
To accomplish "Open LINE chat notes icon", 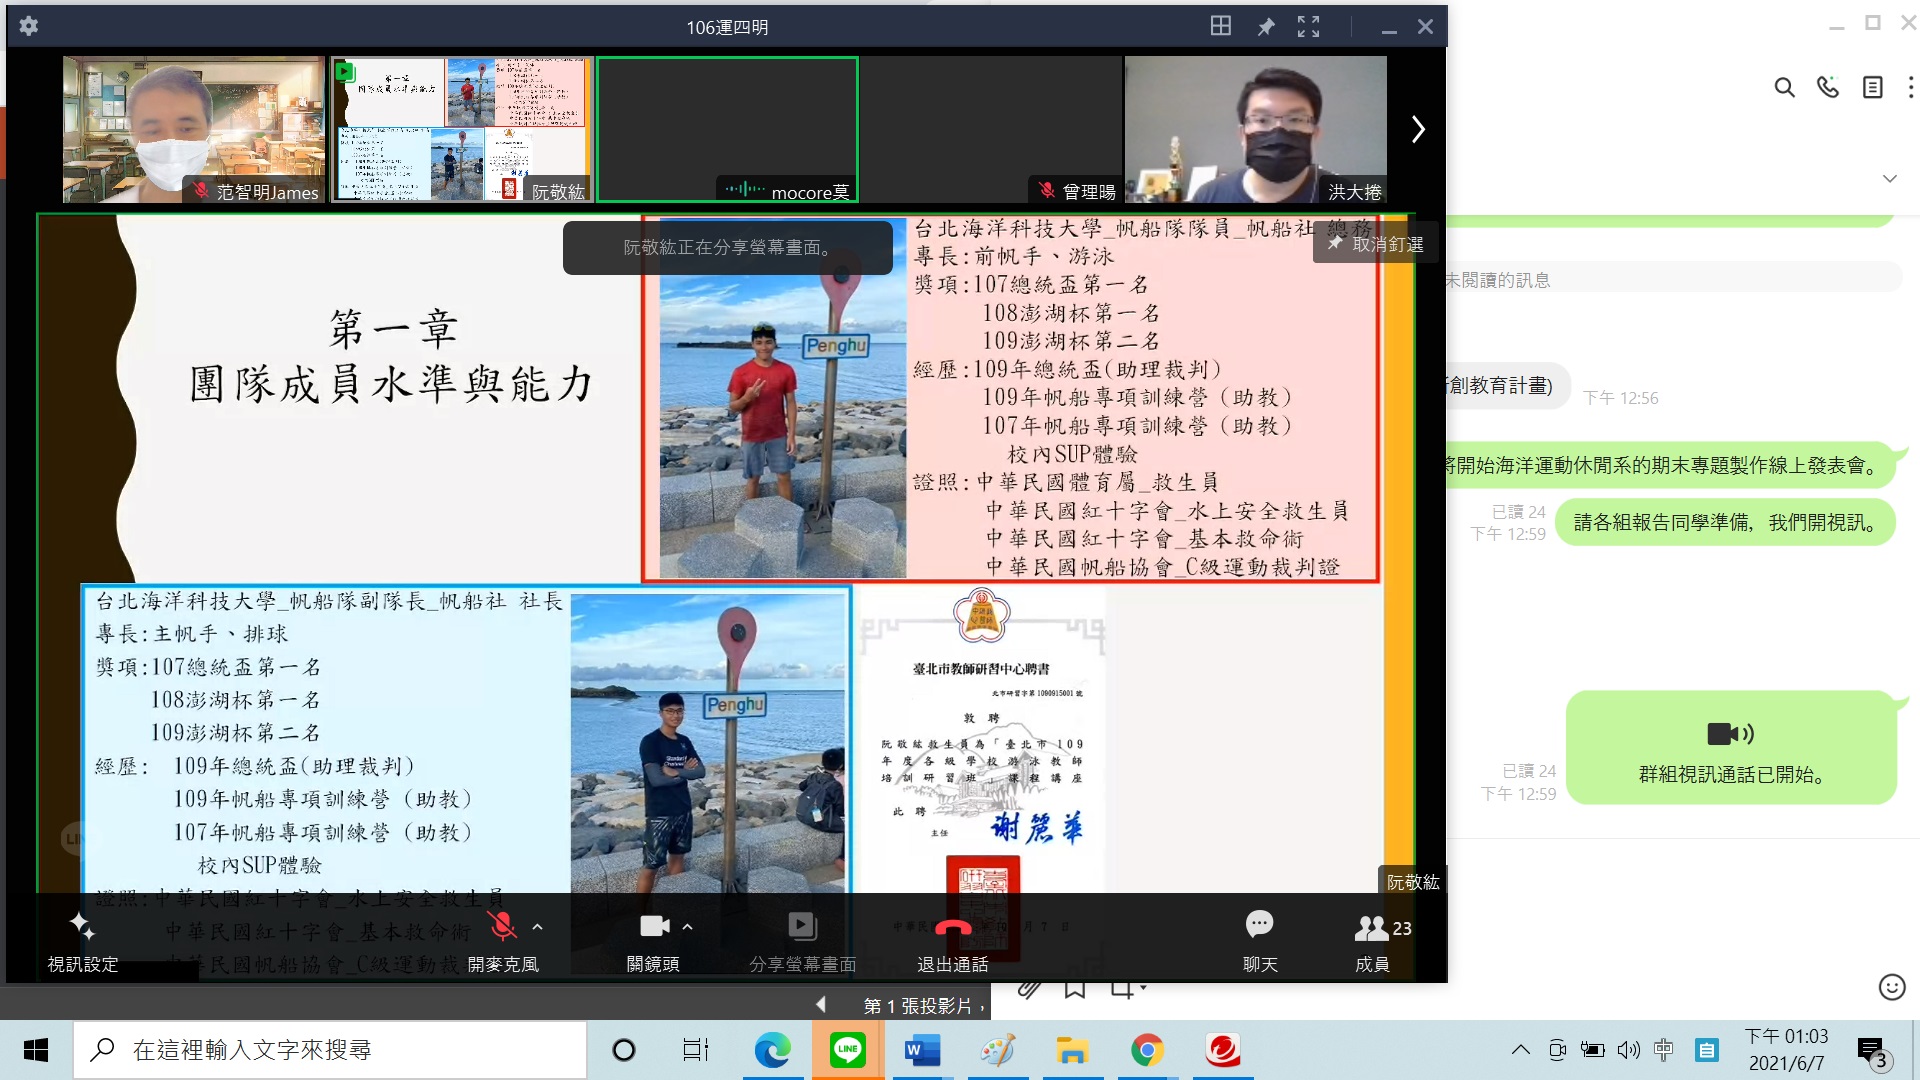I will coord(1873,88).
